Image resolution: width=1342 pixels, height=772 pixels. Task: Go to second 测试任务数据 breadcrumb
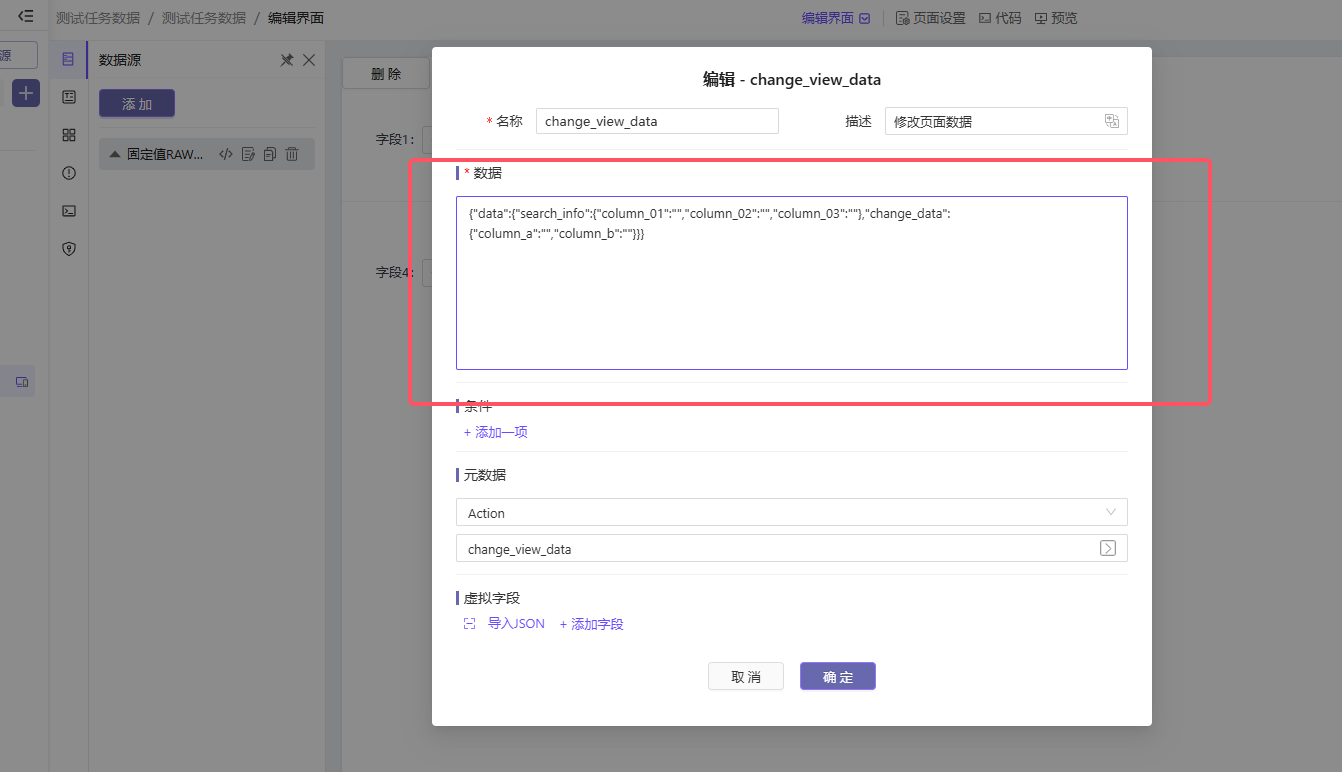[x=204, y=18]
